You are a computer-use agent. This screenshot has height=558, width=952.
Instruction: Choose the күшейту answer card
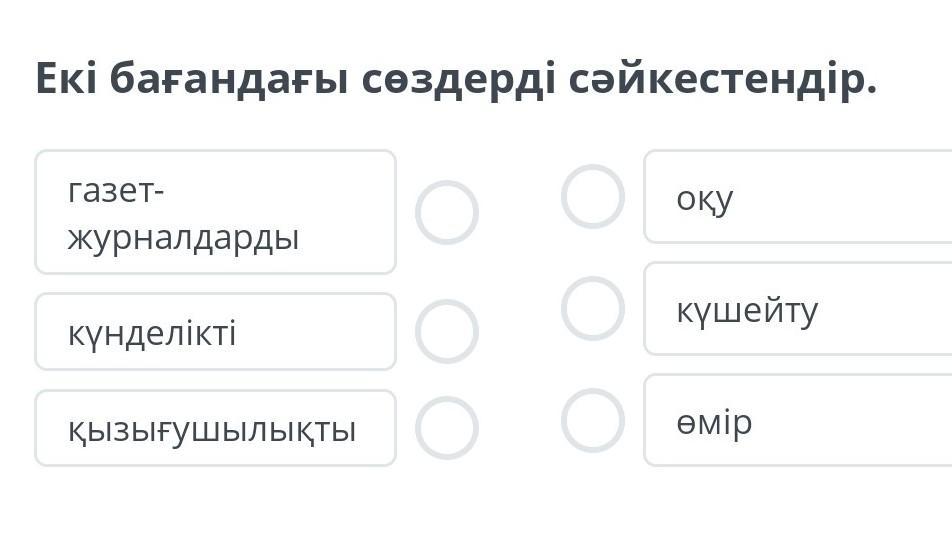click(x=797, y=309)
